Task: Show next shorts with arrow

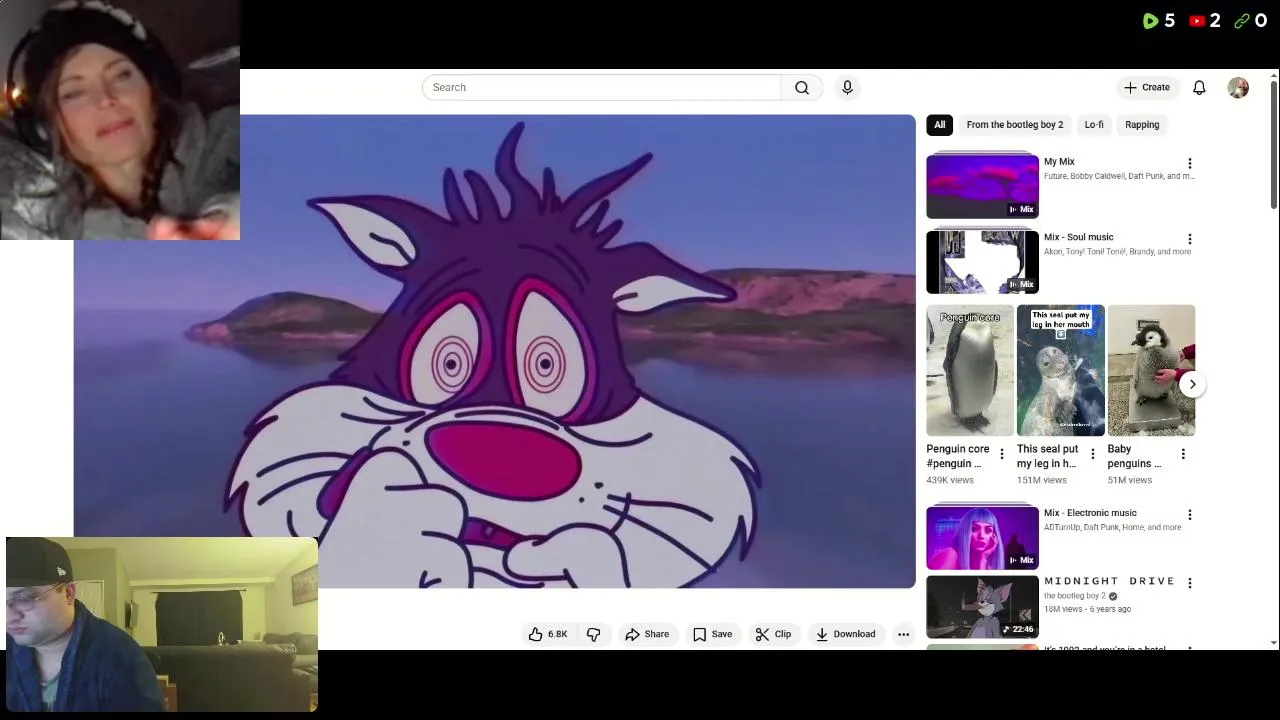Action: click(1192, 384)
